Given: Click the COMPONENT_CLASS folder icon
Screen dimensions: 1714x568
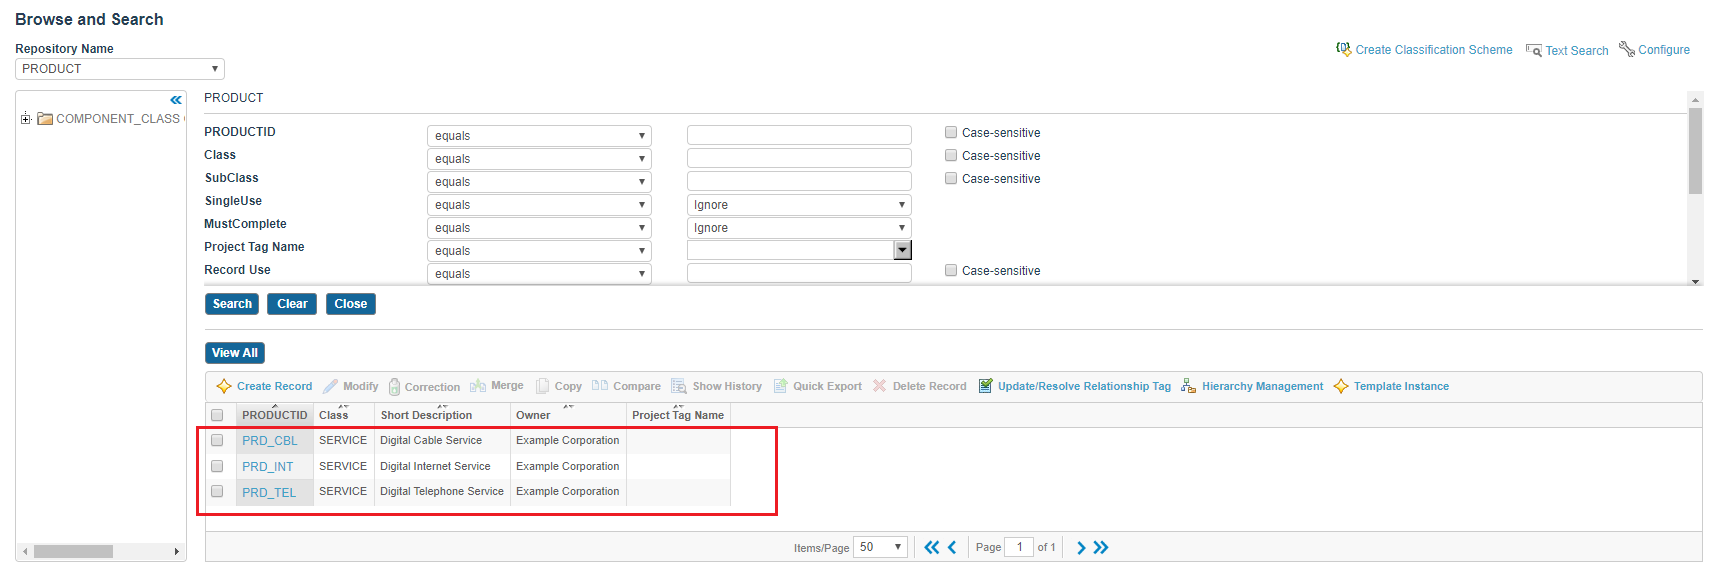Looking at the screenshot, I should [45, 119].
